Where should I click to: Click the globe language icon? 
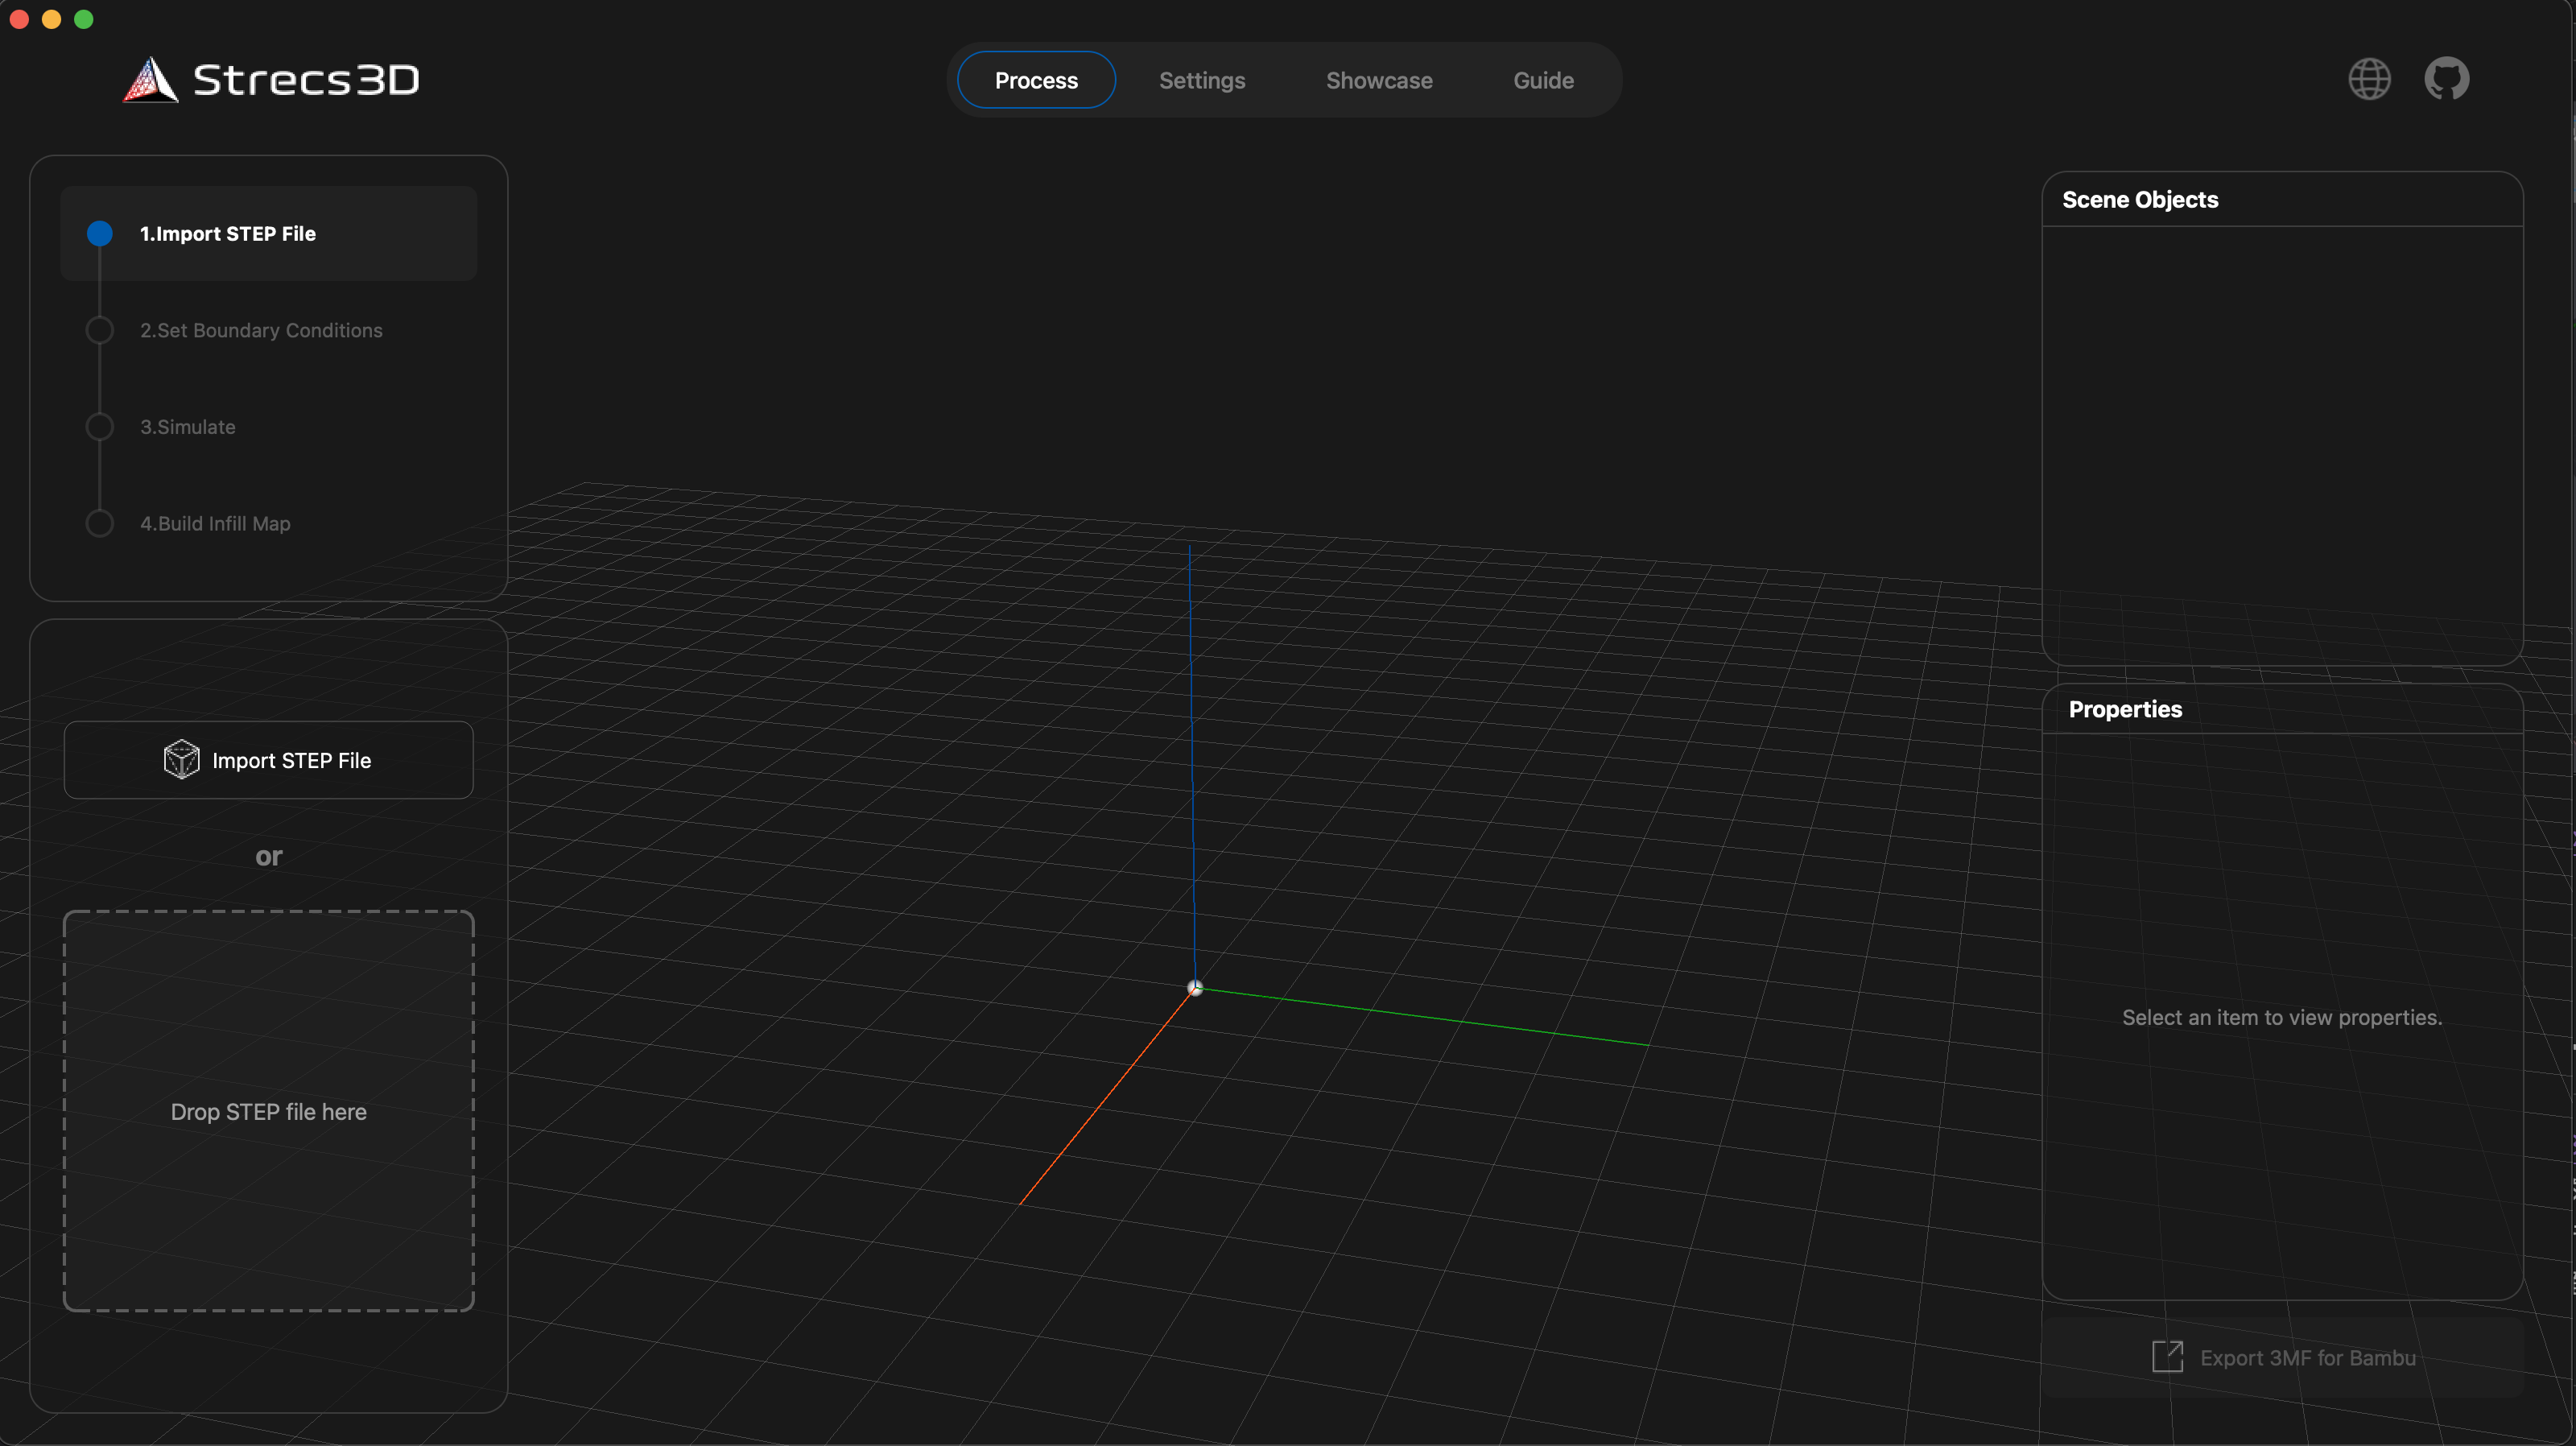point(2369,79)
